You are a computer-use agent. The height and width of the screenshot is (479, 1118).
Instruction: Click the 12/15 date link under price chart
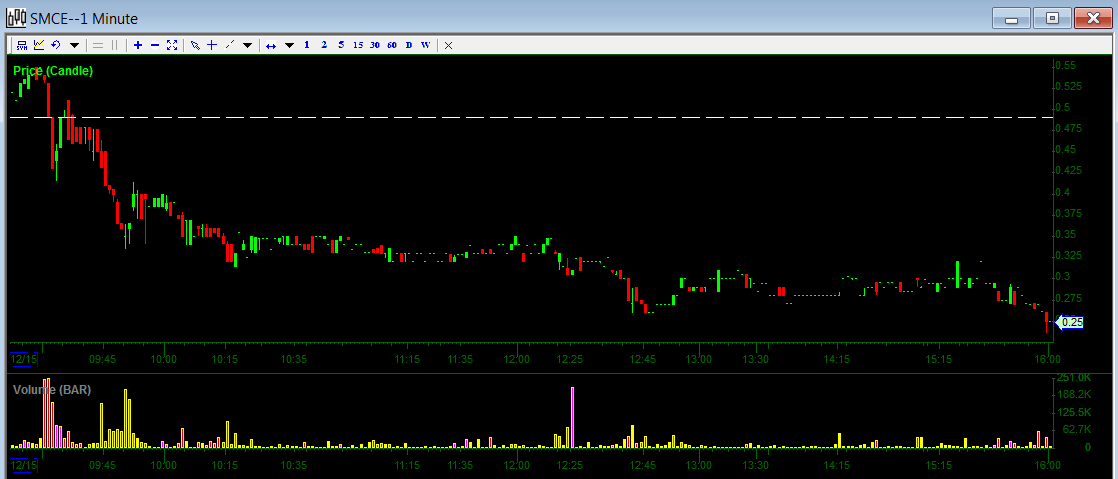pos(22,358)
